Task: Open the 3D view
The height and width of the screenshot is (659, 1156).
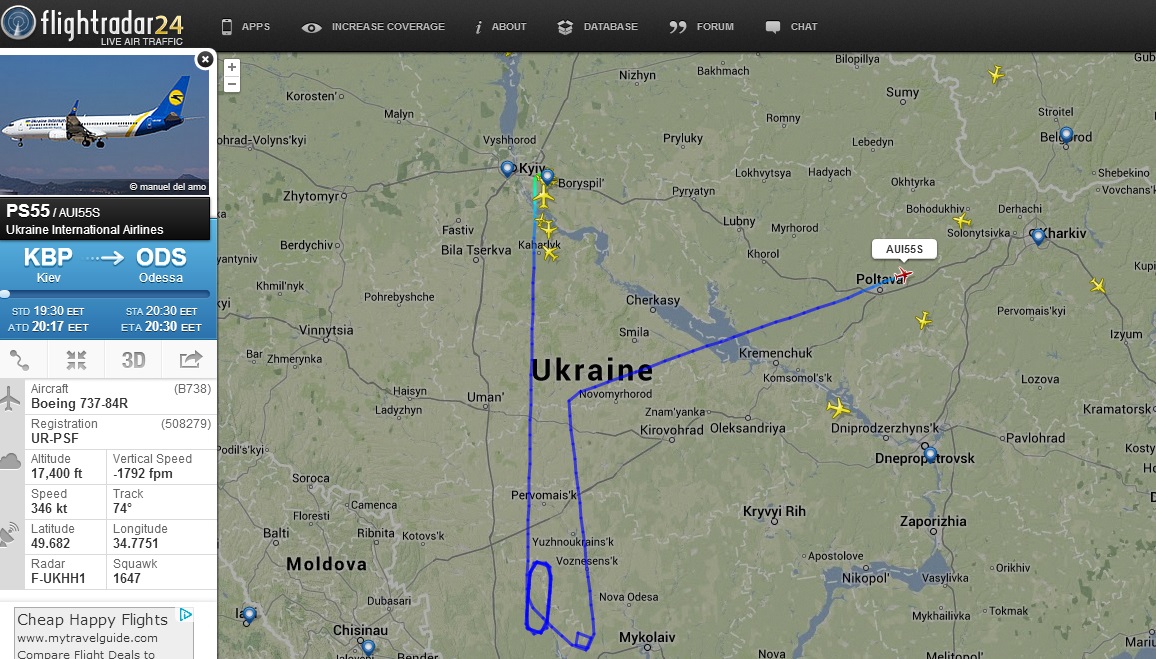Action: (x=133, y=360)
